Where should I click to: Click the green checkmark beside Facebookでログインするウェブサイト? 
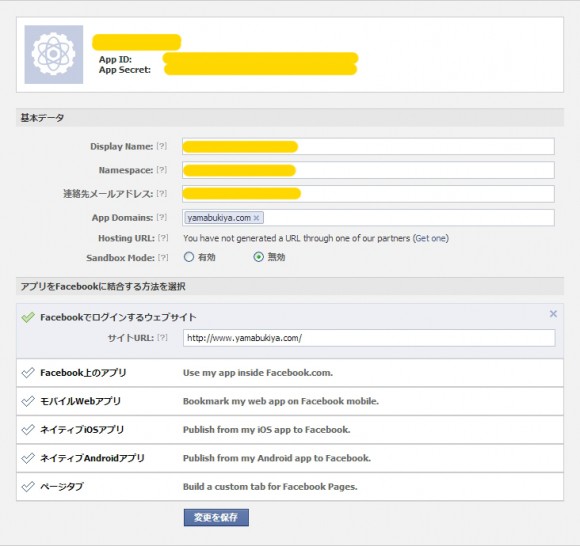tap(28, 317)
